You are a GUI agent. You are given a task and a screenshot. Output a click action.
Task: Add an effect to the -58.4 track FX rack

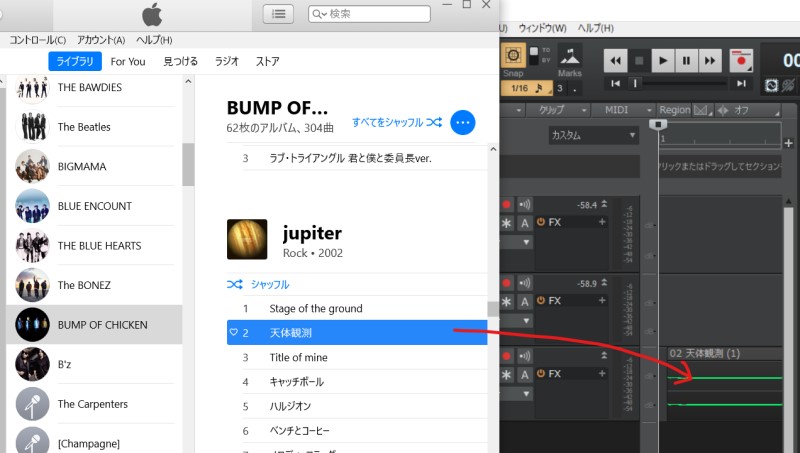tap(602, 222)
